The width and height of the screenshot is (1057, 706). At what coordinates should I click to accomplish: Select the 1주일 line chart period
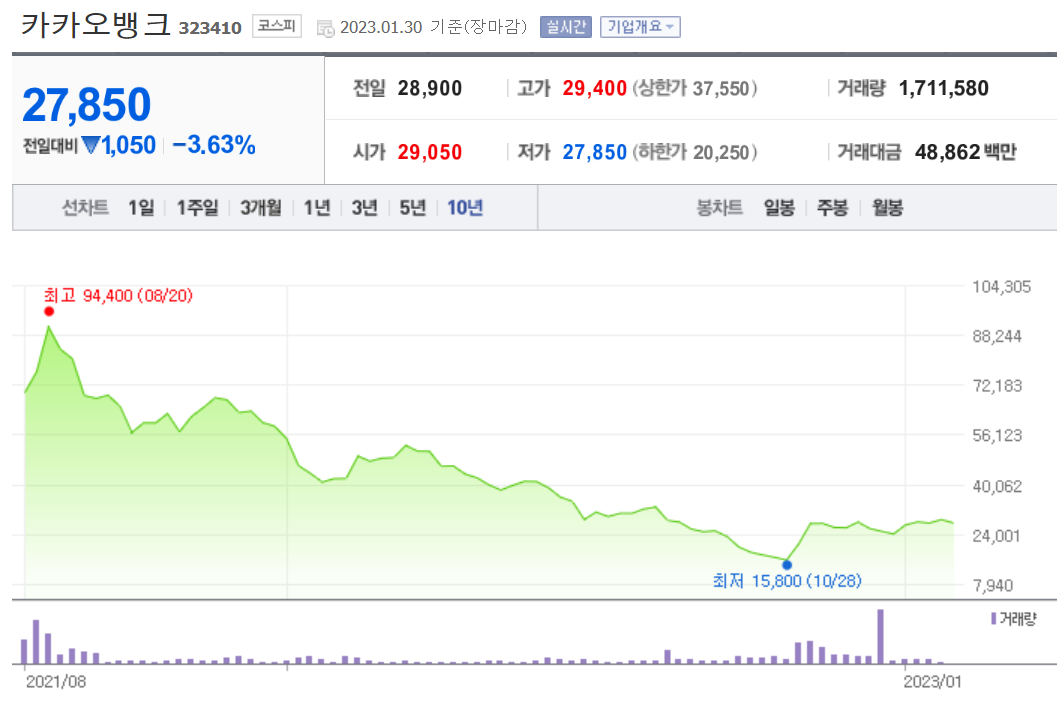(198, 208)
